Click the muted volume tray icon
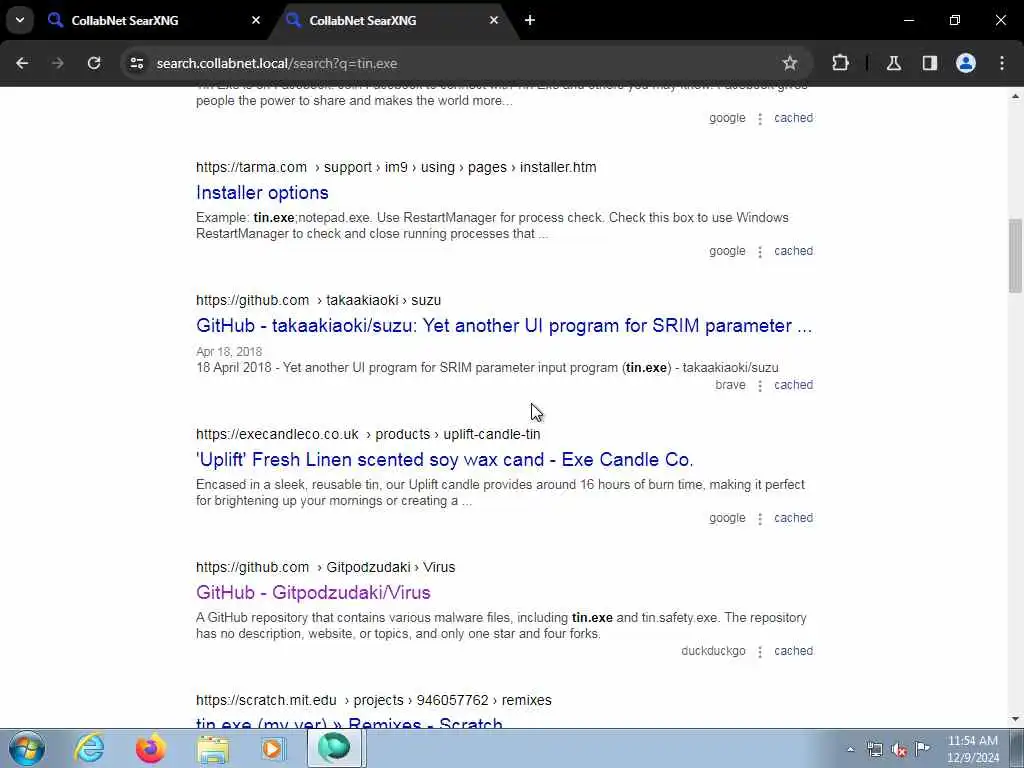The width and height of the screenshot is (1024, 768). pyautogui.click(x=899, y=750)
